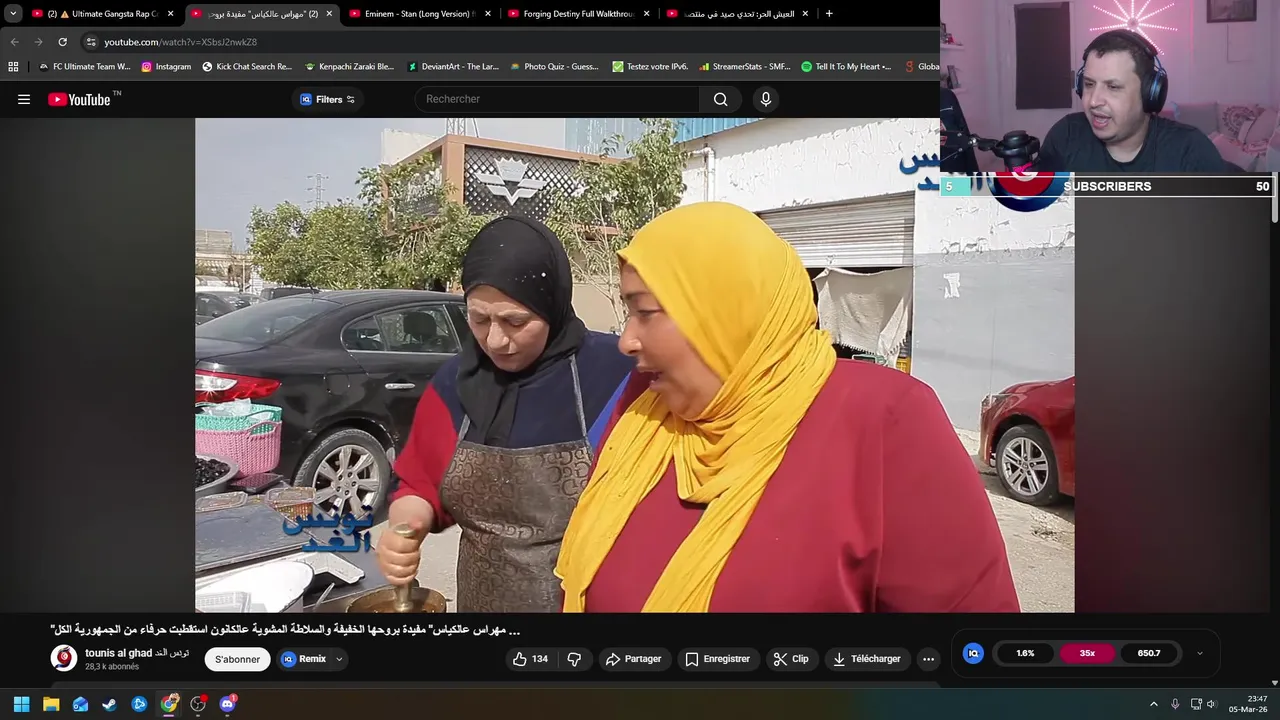
Task: Click the 650.7 vidIQ stat pill
Action: click(x=1149, y=653)
